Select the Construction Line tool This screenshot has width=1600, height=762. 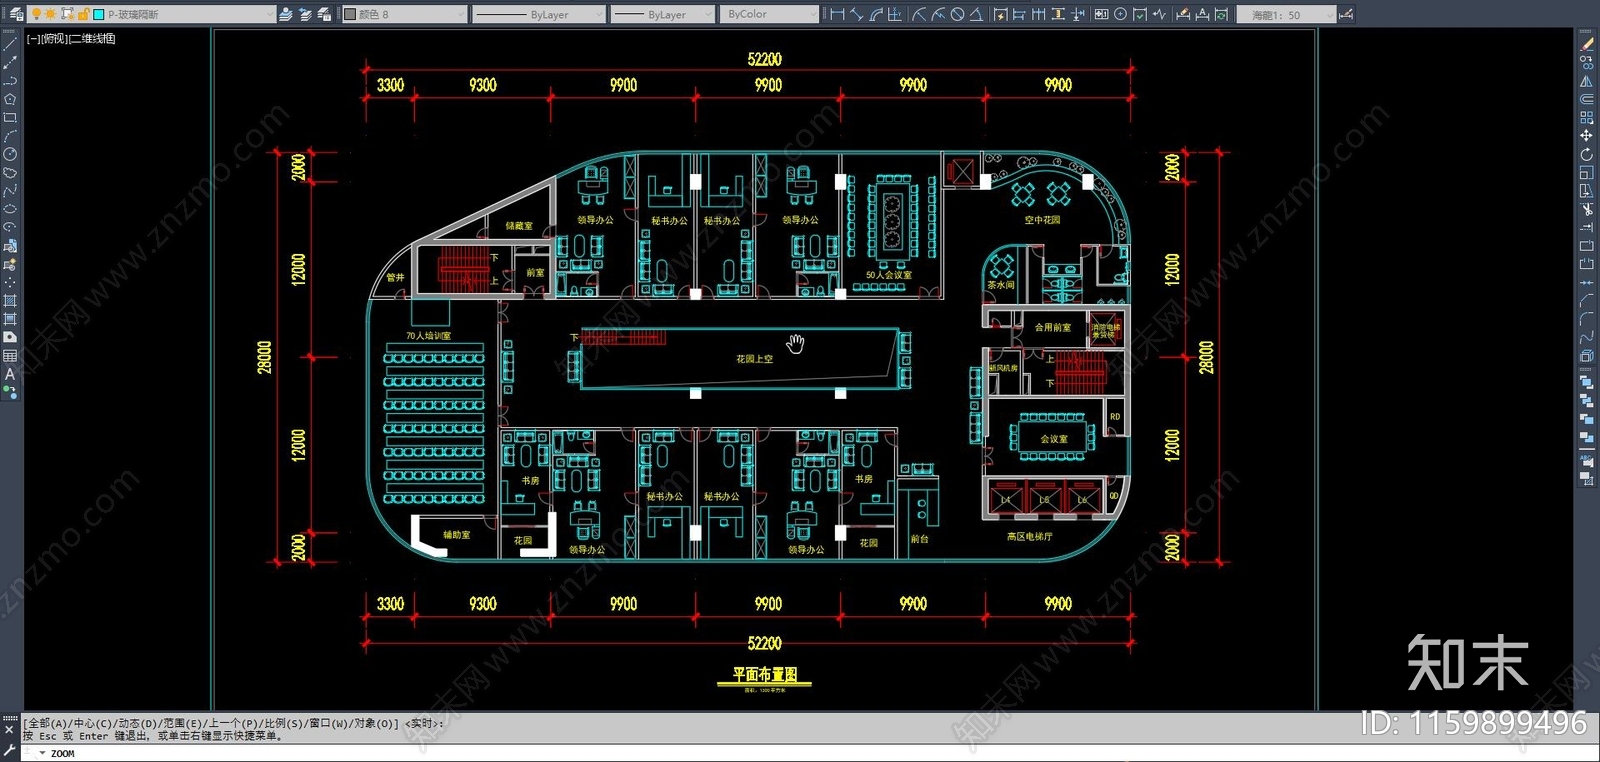[10, 61]
